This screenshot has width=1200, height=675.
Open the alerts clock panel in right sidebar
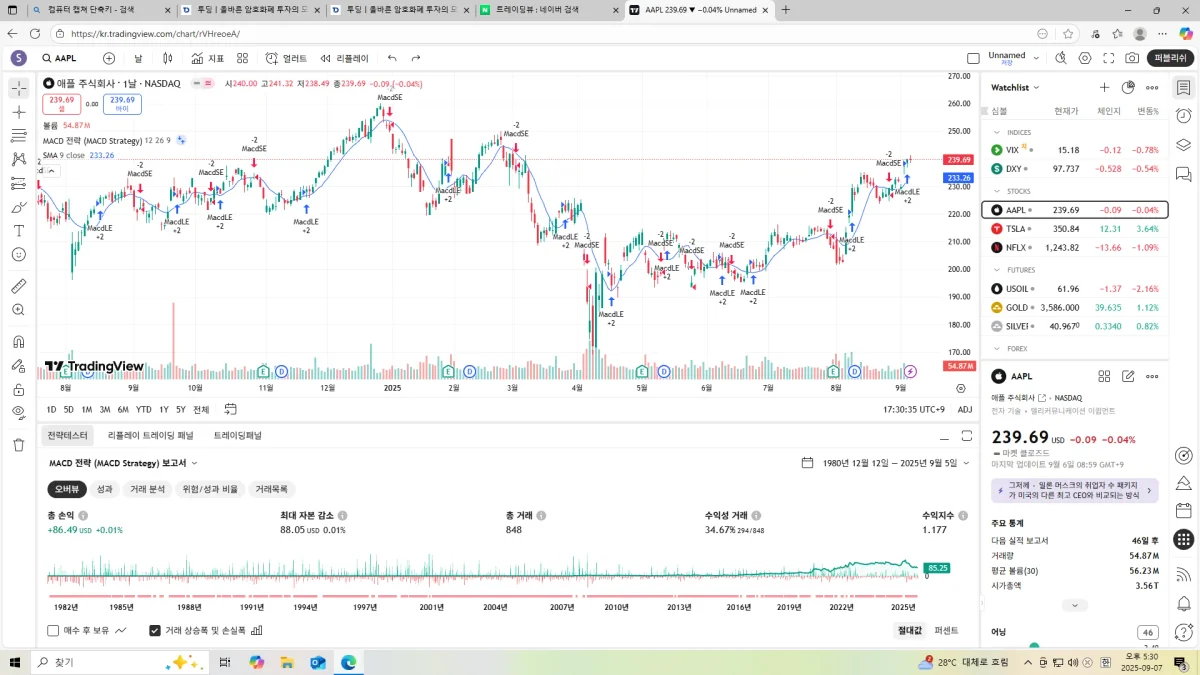point(1184,116)
